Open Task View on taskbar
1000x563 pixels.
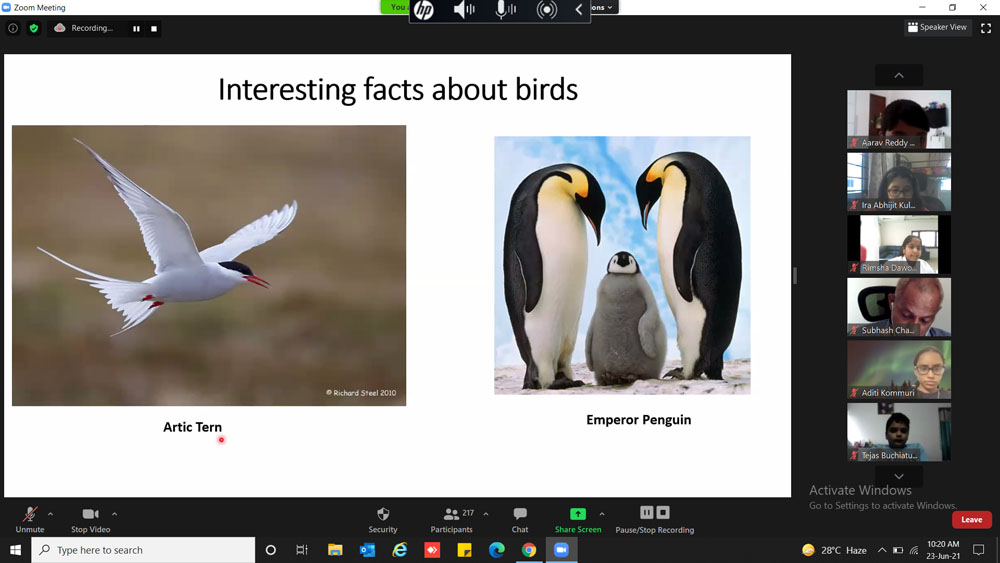tap(302, 550)
